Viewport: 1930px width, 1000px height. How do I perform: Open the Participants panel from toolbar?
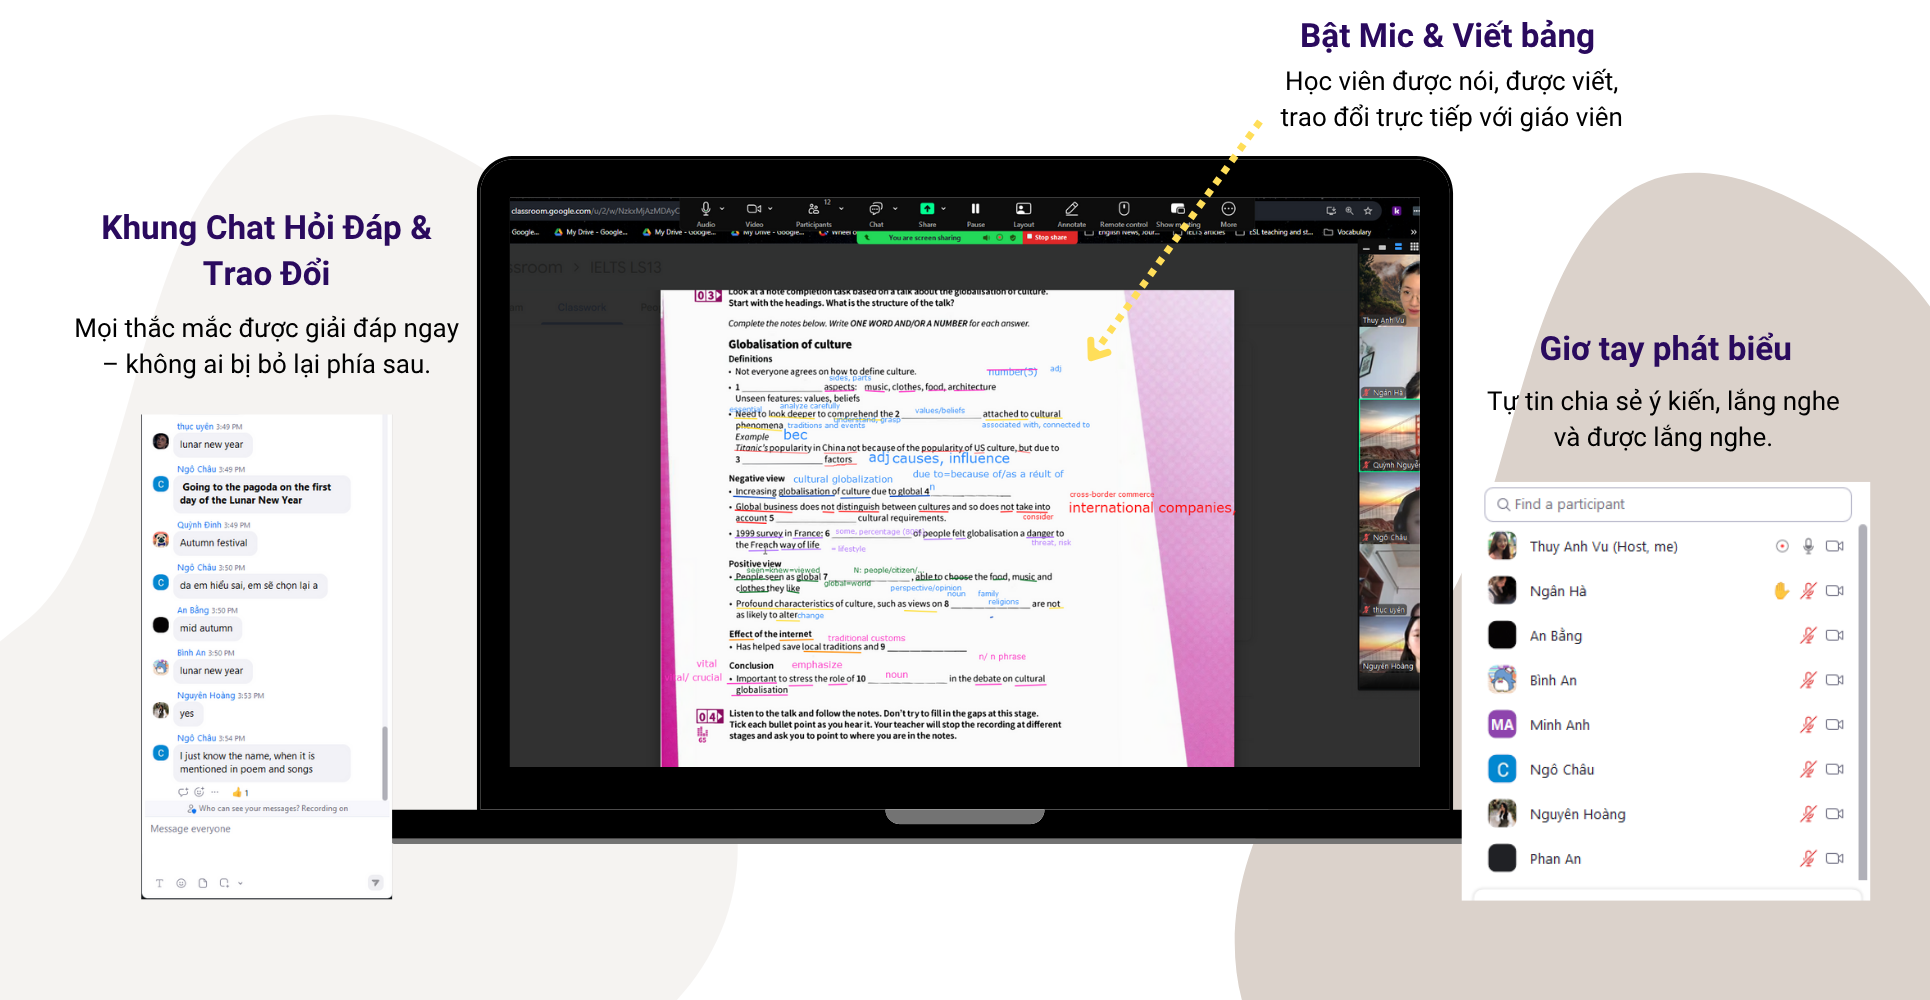click(813, 210)
